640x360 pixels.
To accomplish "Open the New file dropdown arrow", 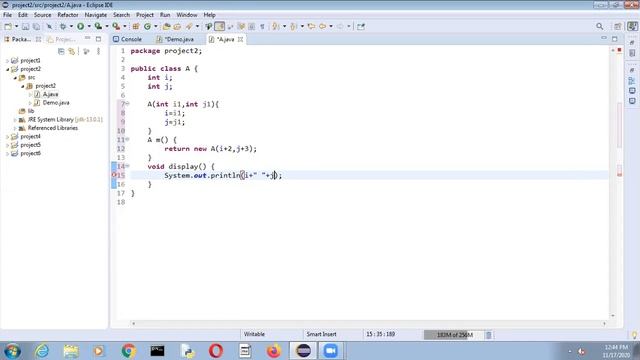I will coord(16,27).
